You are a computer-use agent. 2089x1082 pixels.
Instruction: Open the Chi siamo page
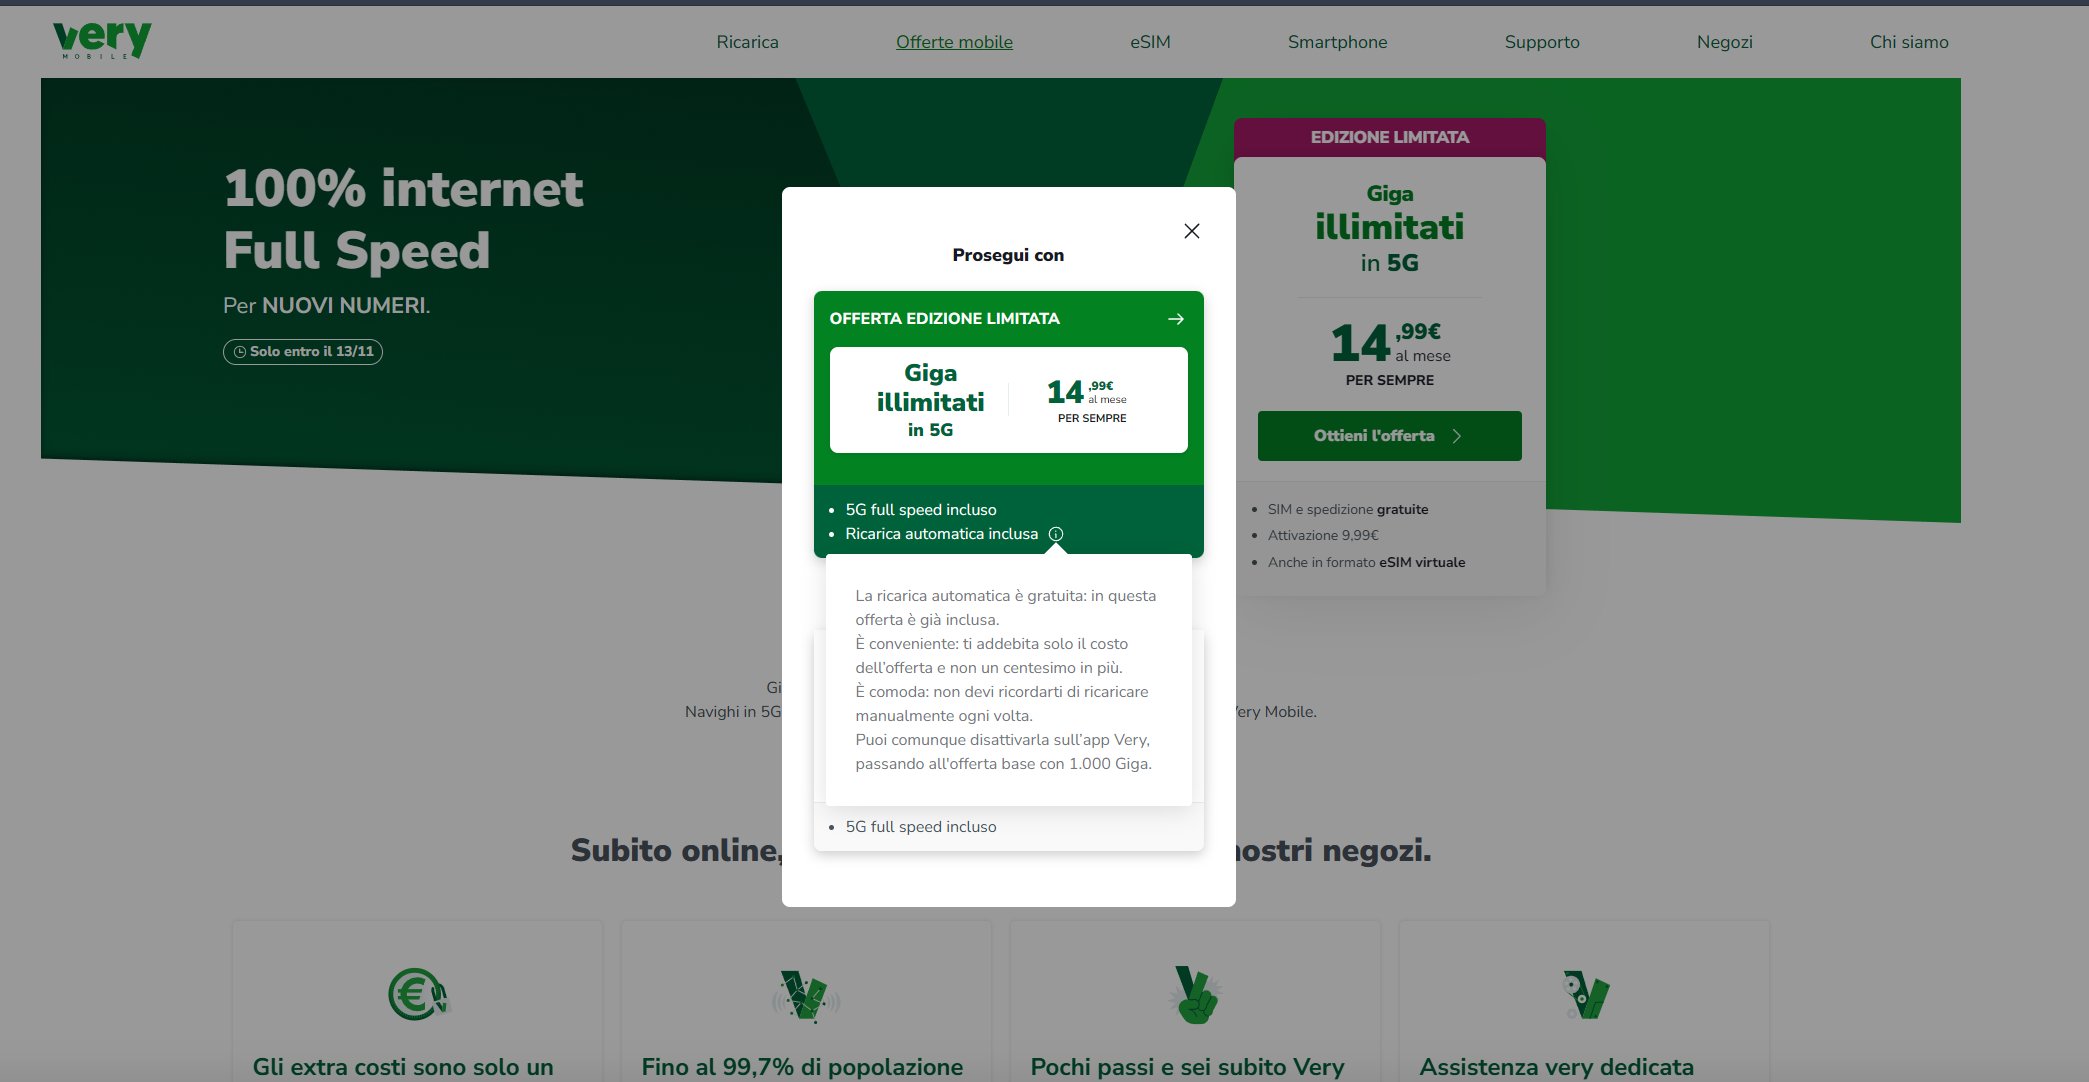coord(1909,42)
